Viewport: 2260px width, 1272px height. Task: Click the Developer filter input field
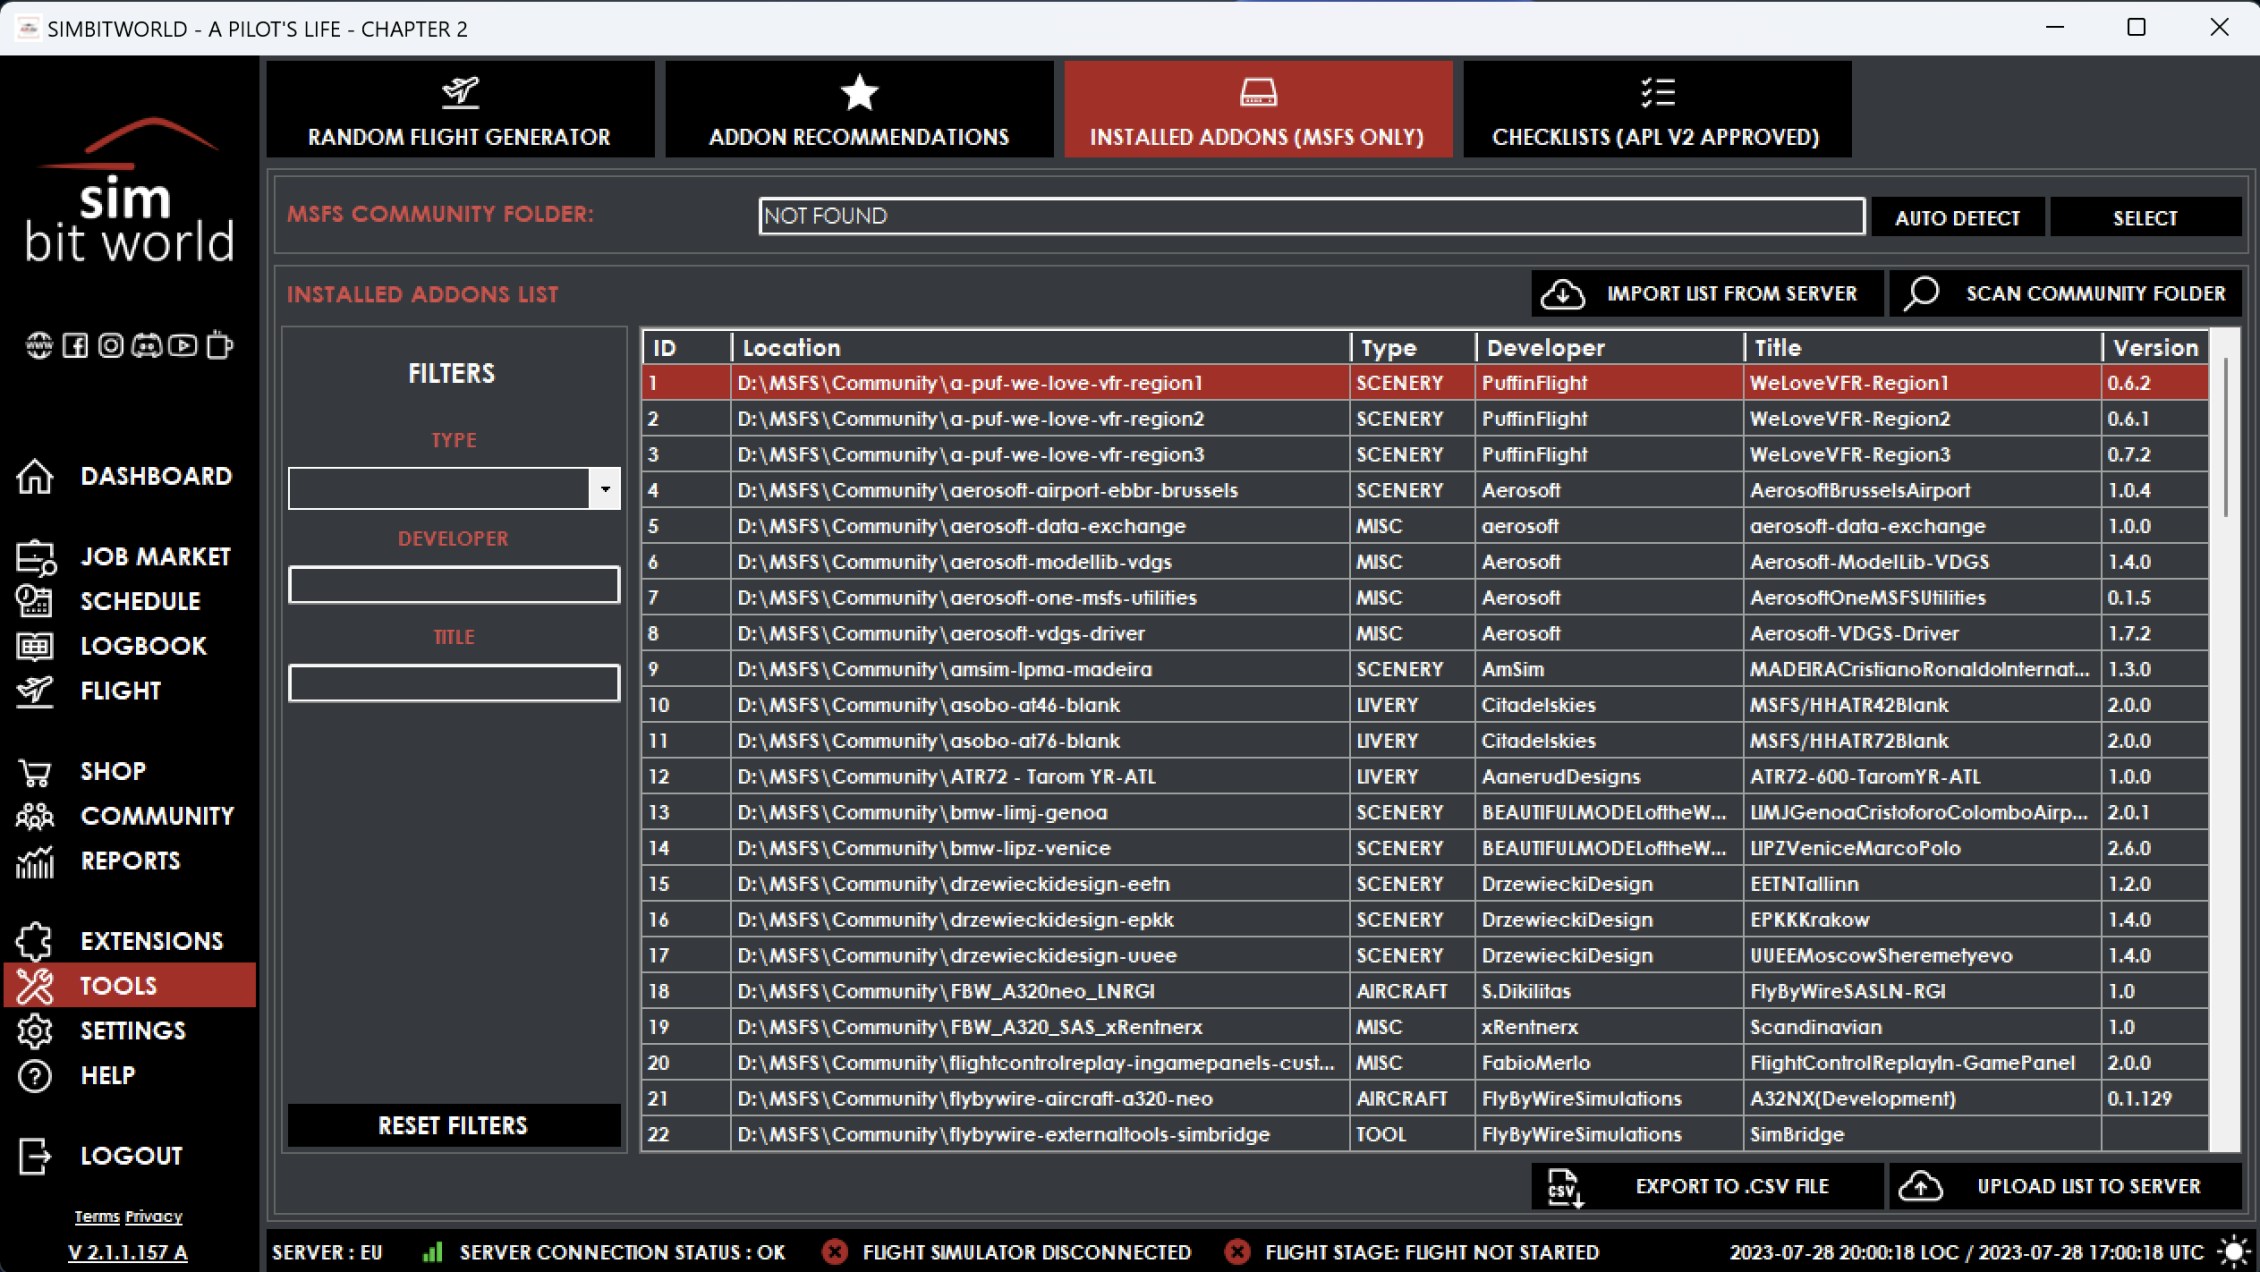click(454, 585)
